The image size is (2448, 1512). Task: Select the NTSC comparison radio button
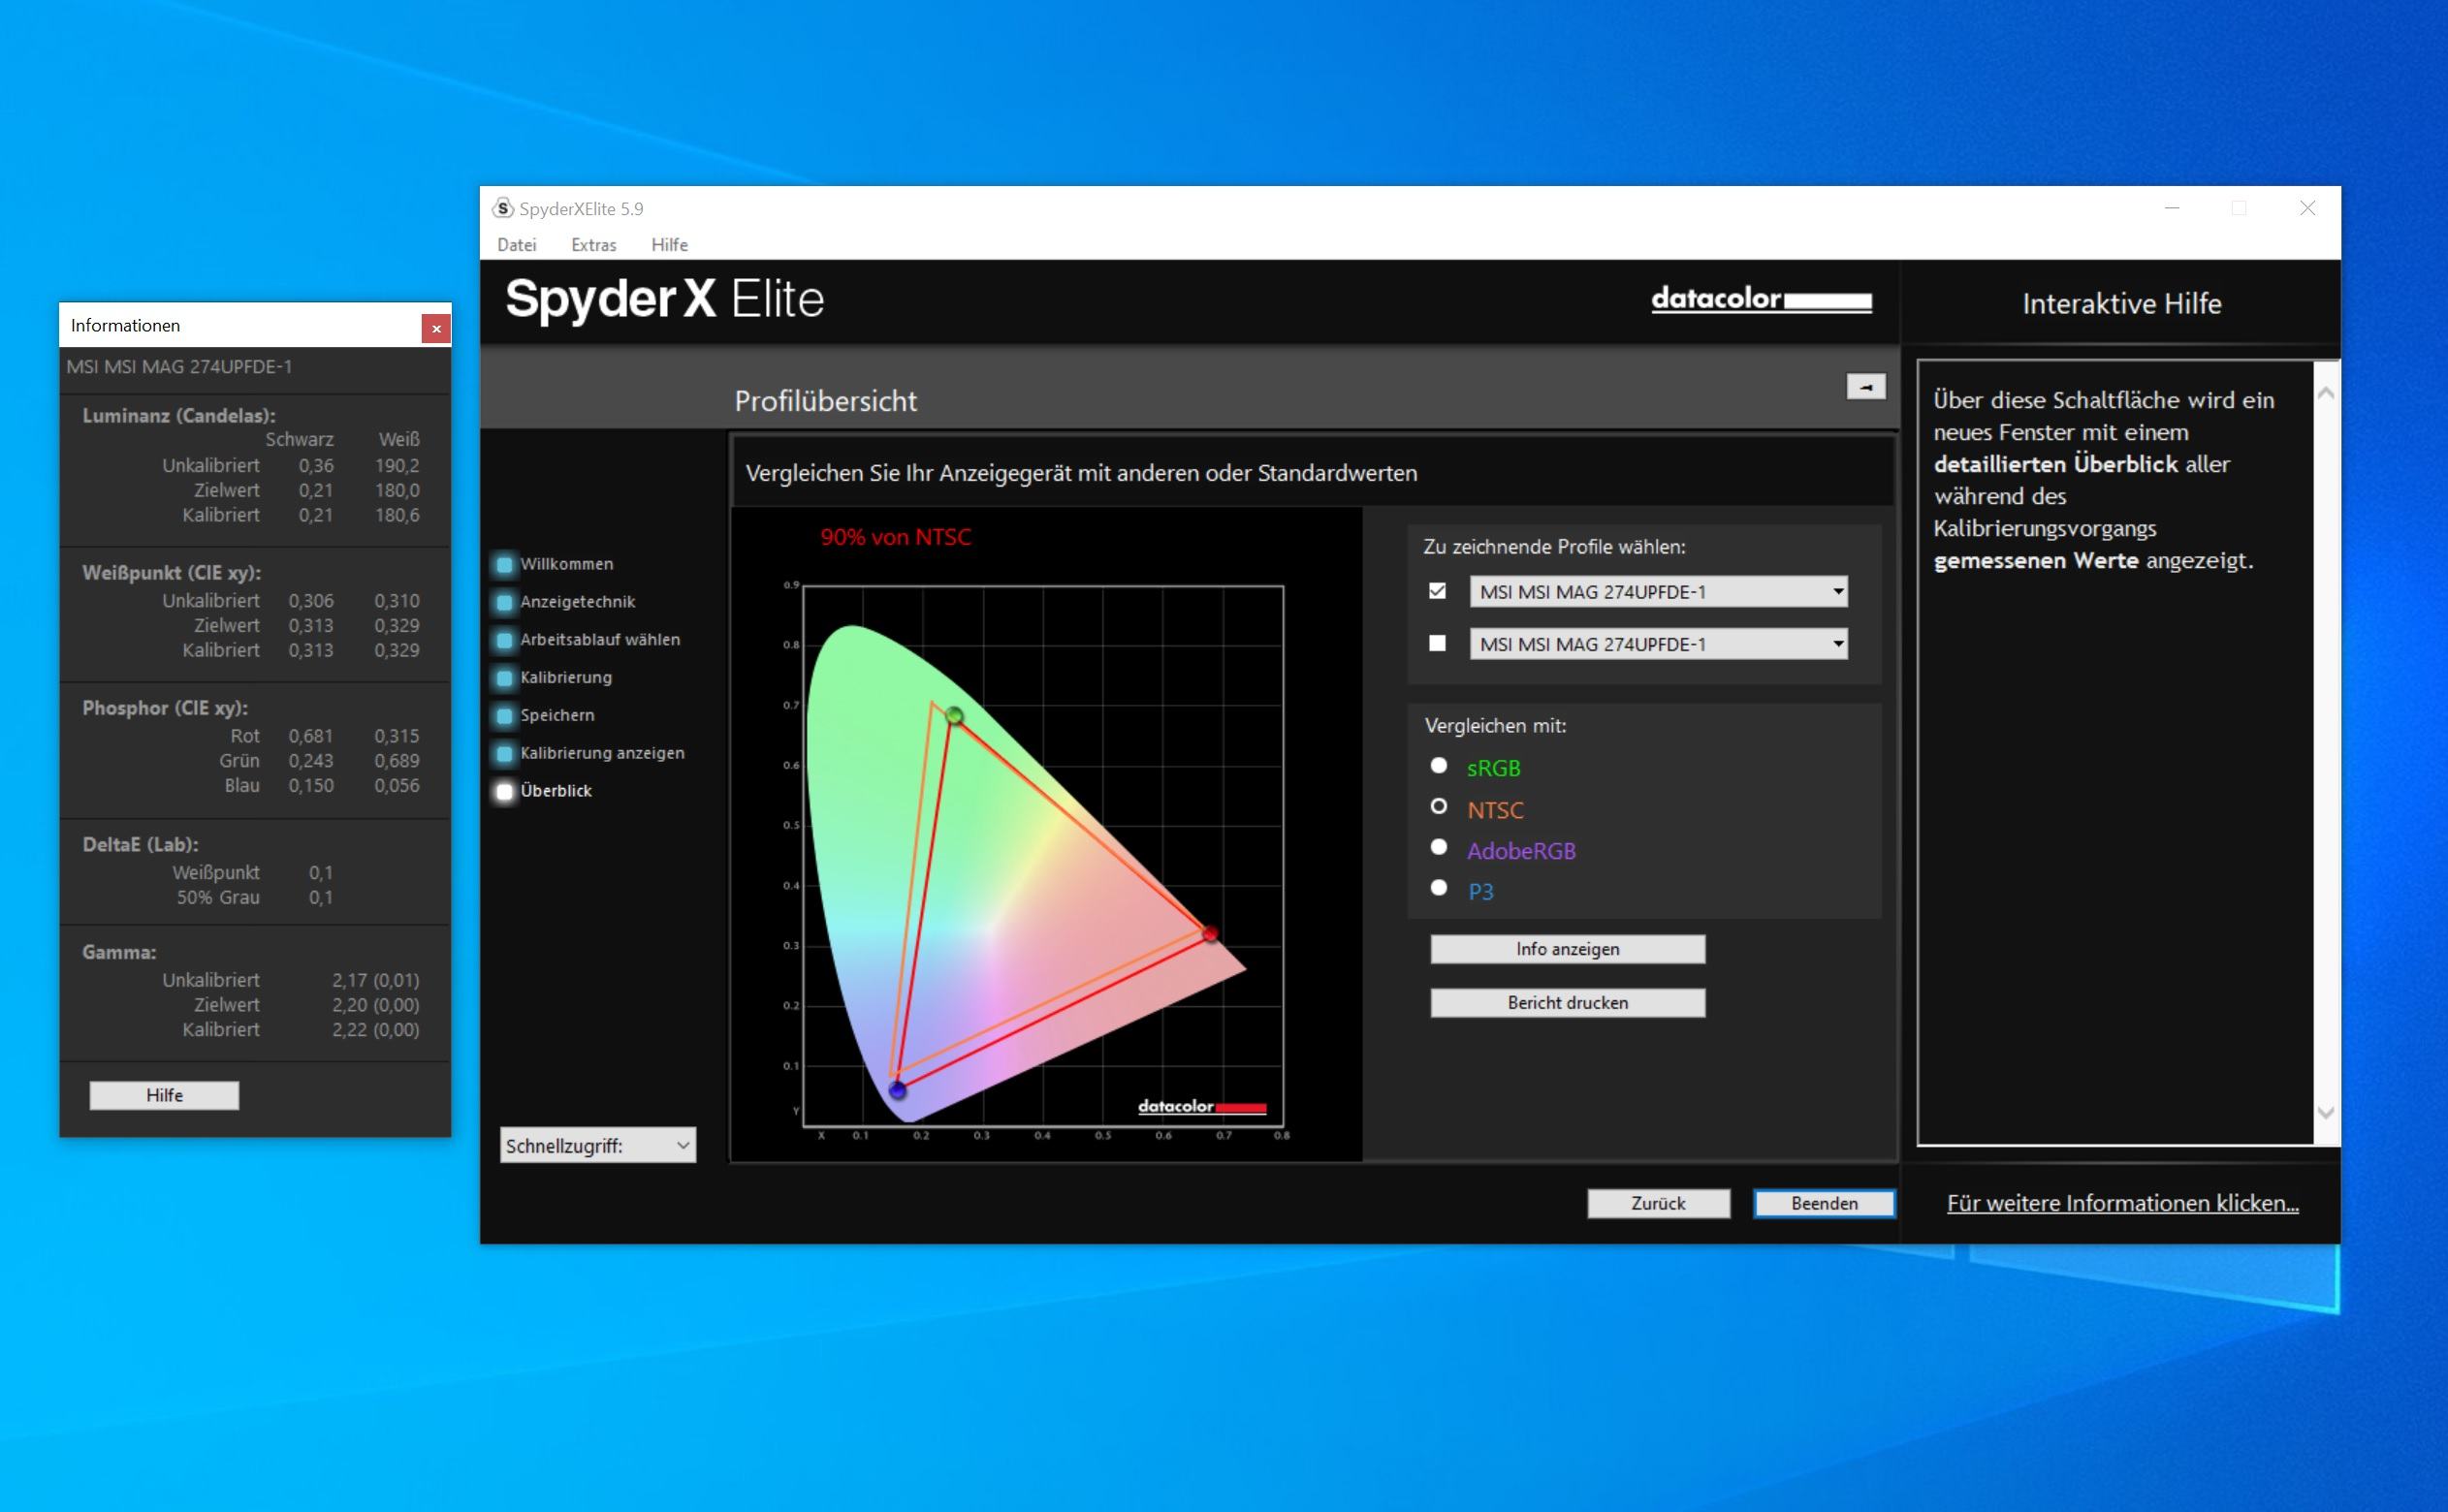point(1438,806)
